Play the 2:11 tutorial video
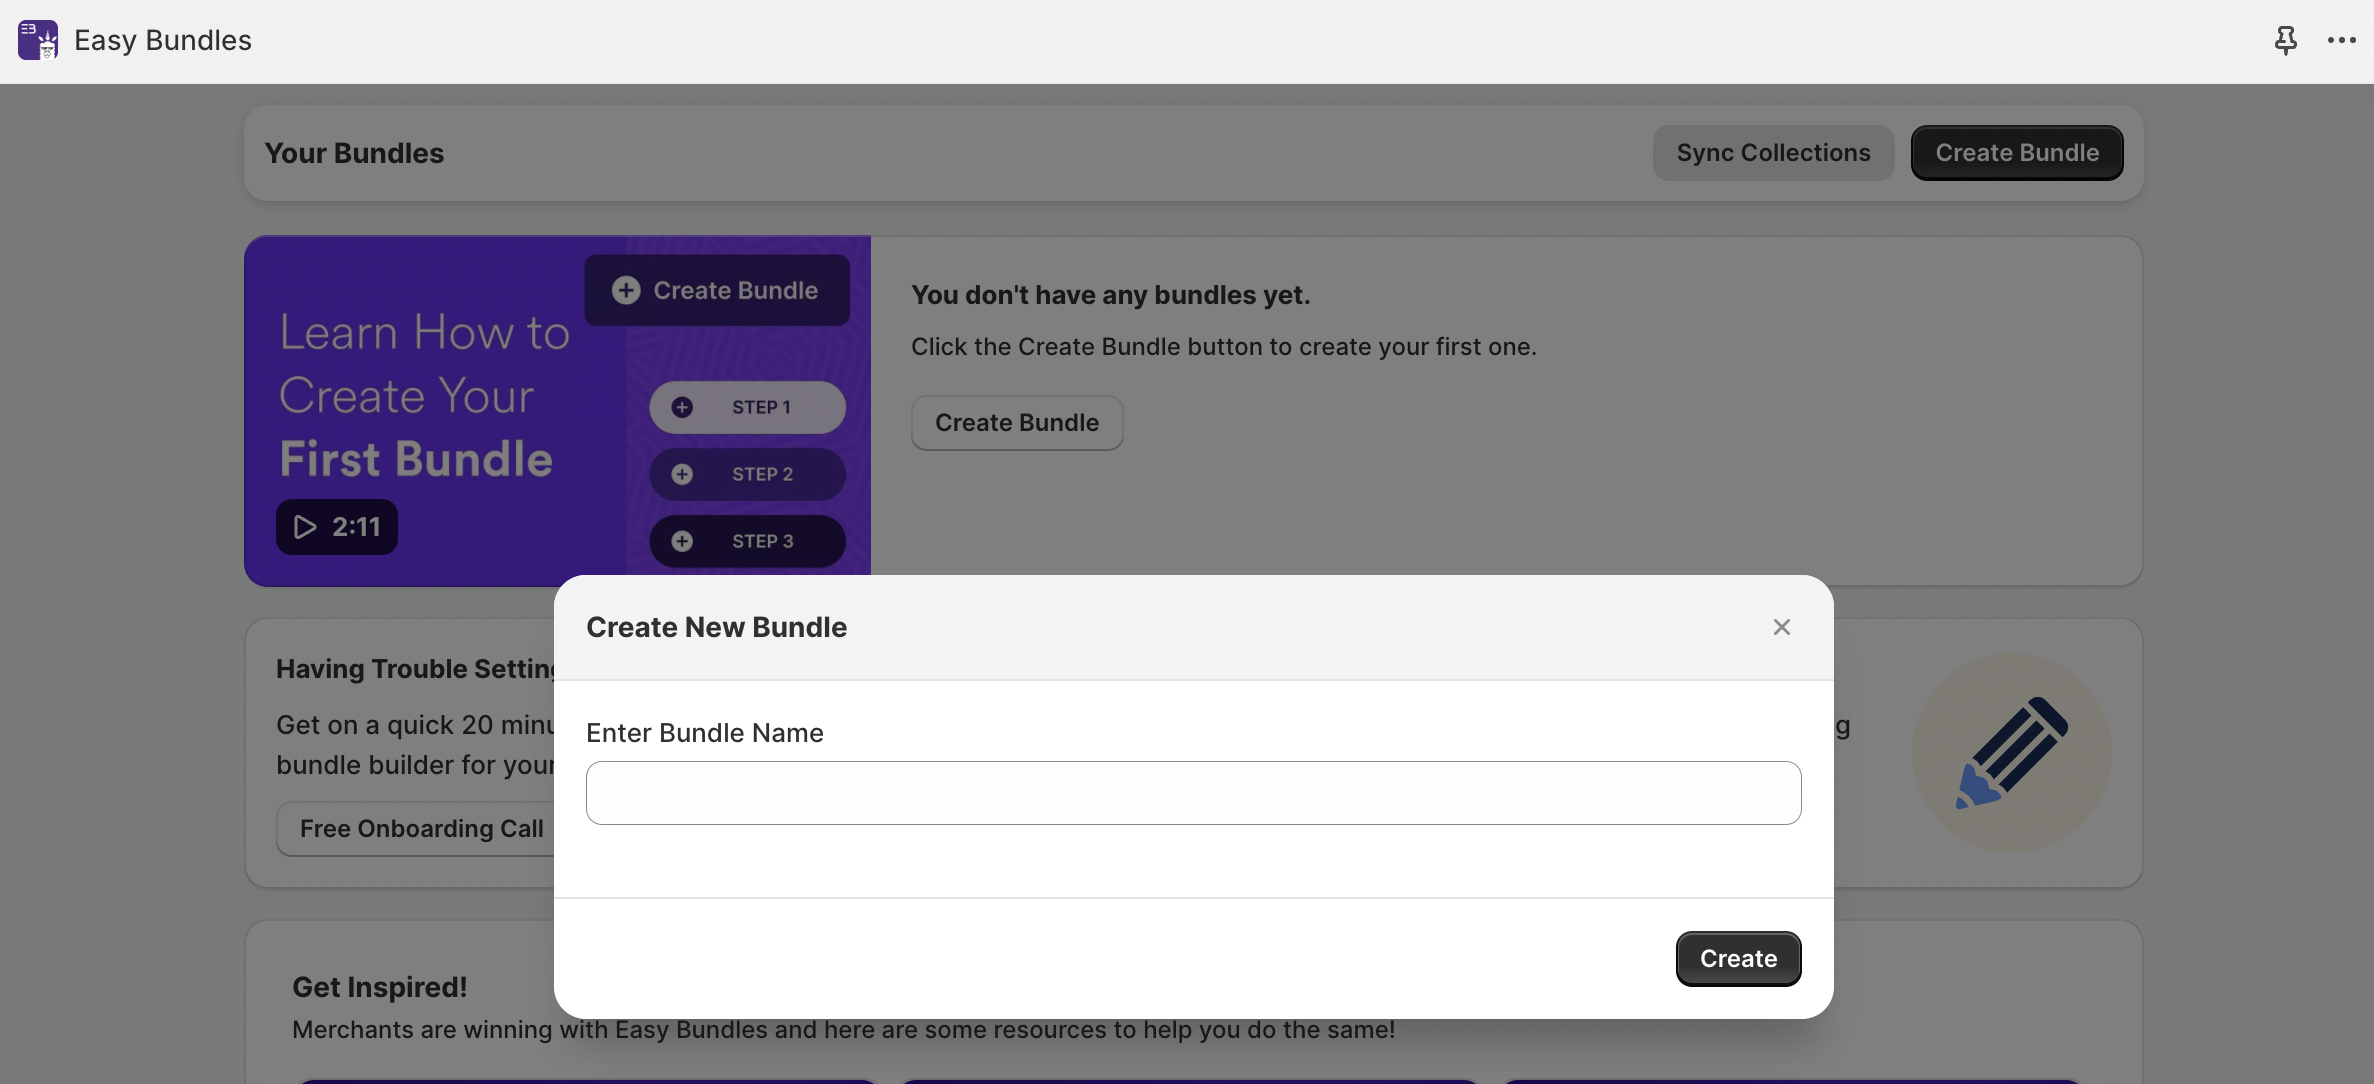The image size is (2374, 1084). (337, 527)
